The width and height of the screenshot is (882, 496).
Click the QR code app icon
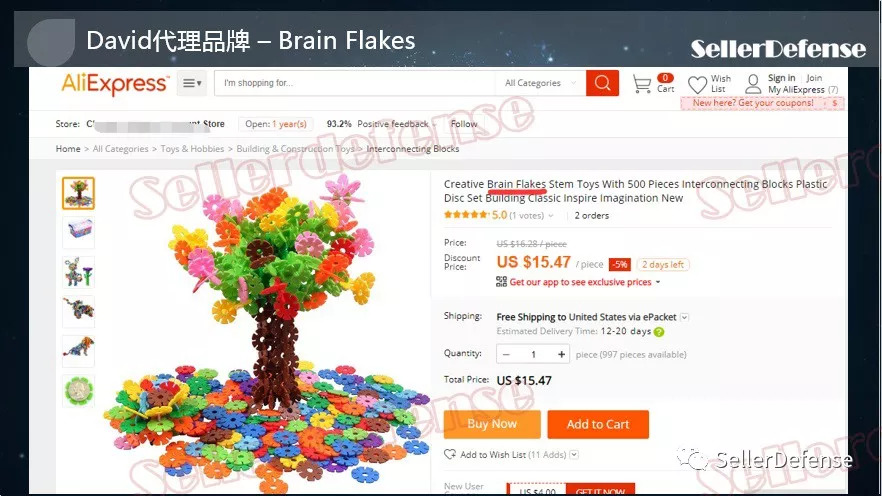point(501,282)
